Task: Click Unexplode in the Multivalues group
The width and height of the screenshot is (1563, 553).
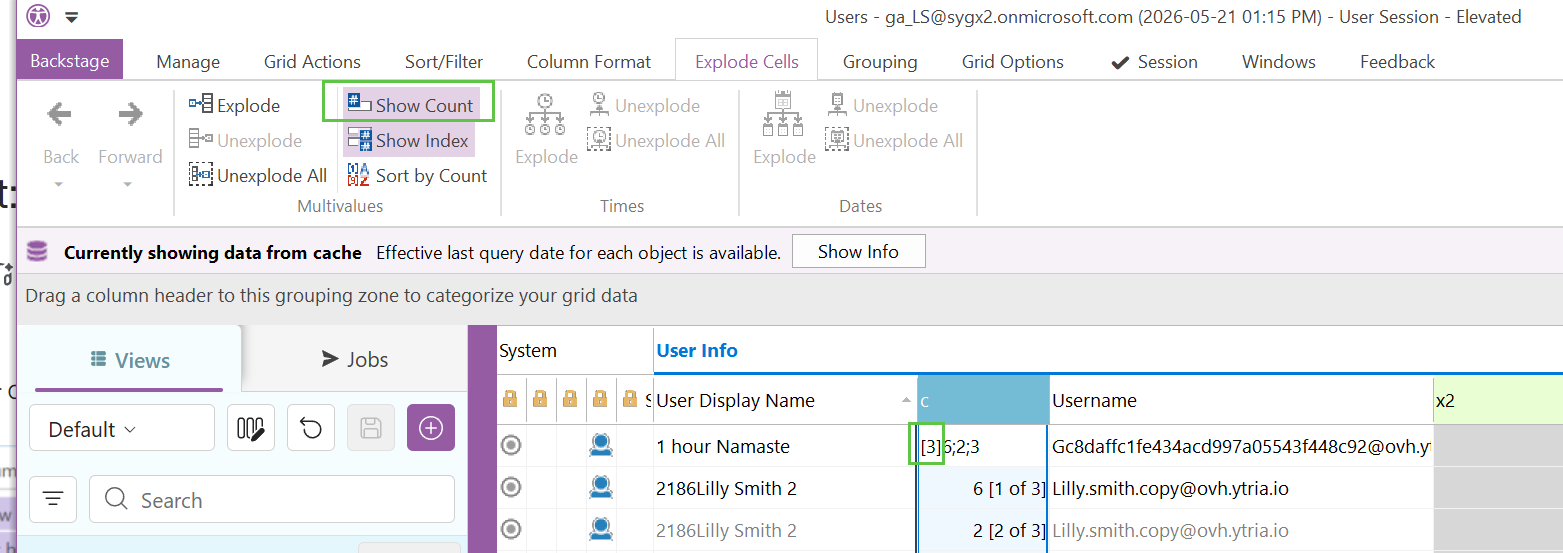Action: (246, 140)
